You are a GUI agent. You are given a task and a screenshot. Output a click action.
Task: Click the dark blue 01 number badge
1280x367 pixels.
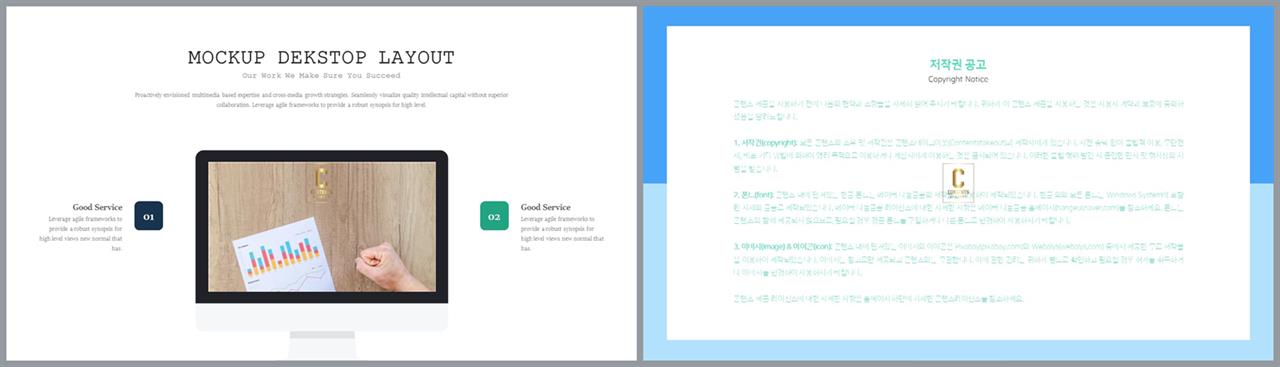click(148, 216)
